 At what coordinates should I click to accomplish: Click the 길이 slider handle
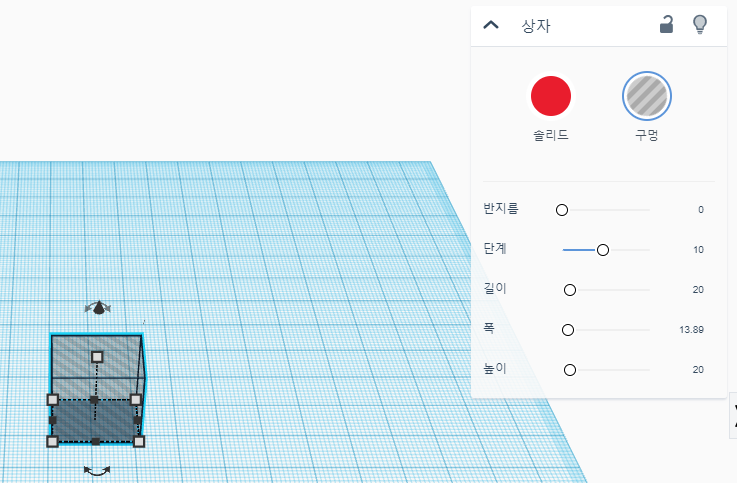pos(570,290)
